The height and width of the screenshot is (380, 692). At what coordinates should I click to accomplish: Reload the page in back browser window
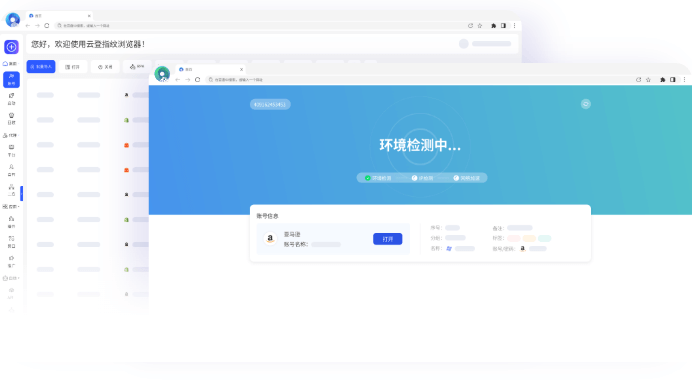pos(47,26)
